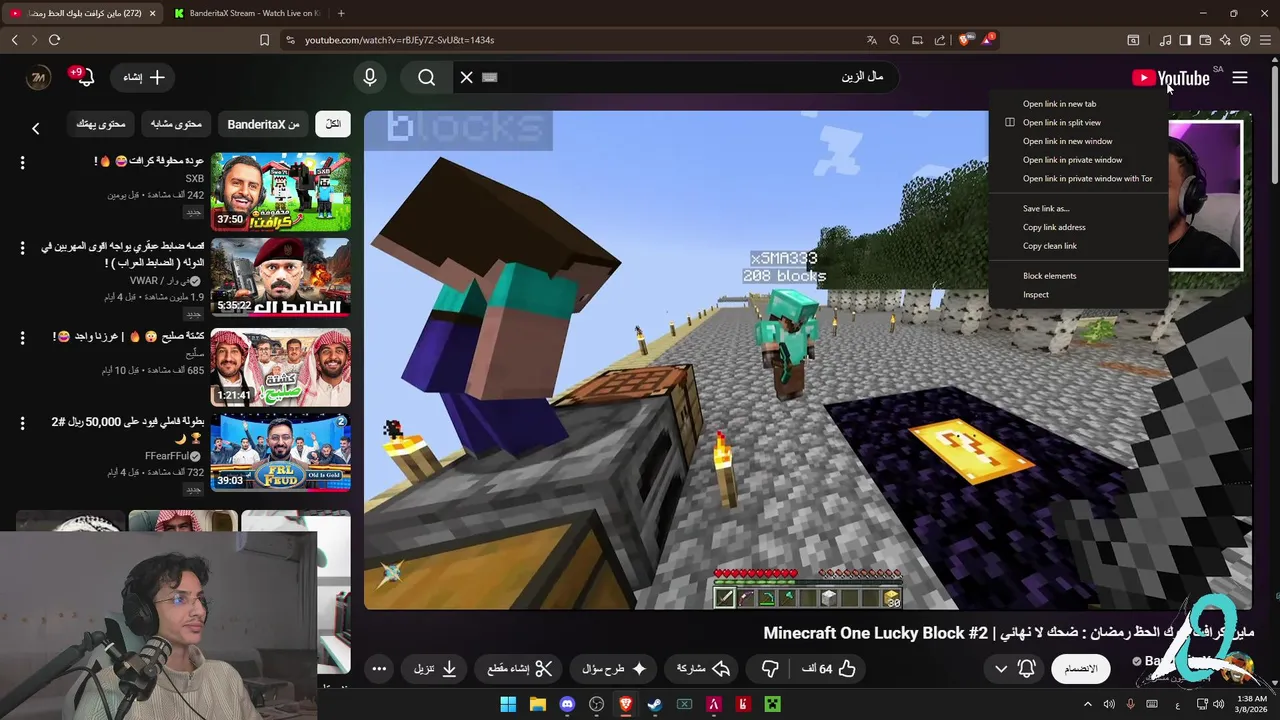1280x720 pixels.
Task: Open Windows Start menu
Action: point(508,704)
